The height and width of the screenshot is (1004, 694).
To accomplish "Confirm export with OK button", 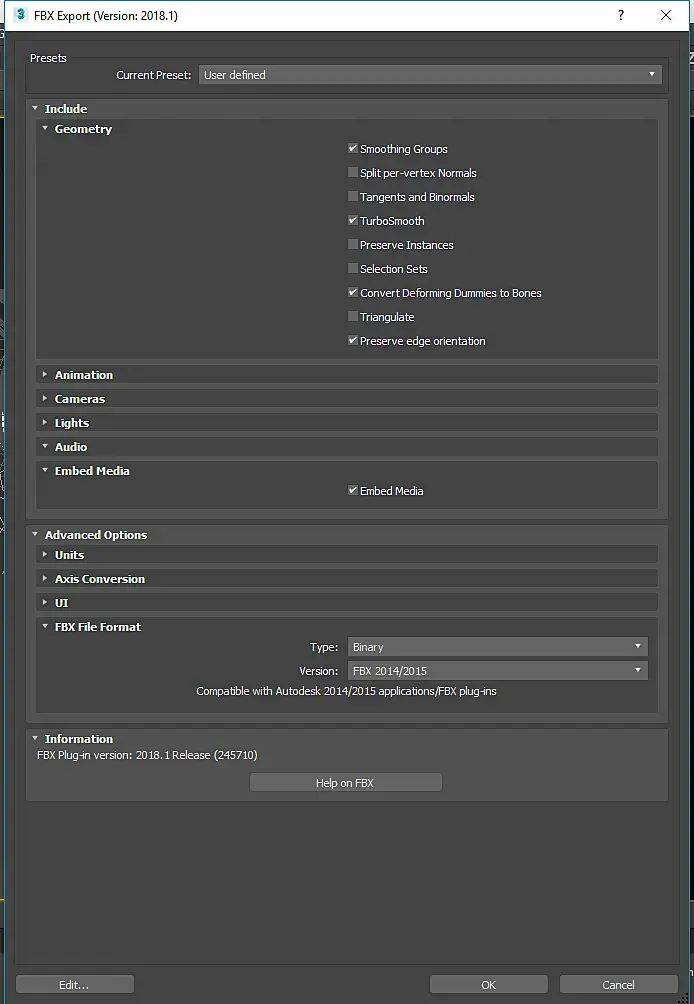I will coord(488,985).
